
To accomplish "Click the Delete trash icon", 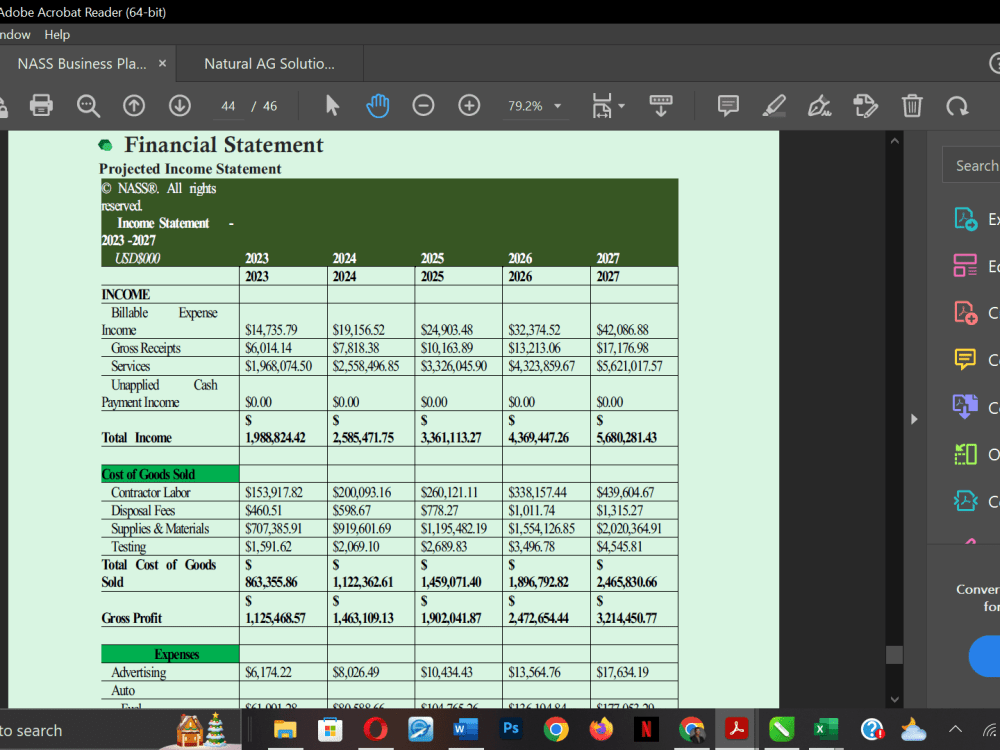I will 912,106.
